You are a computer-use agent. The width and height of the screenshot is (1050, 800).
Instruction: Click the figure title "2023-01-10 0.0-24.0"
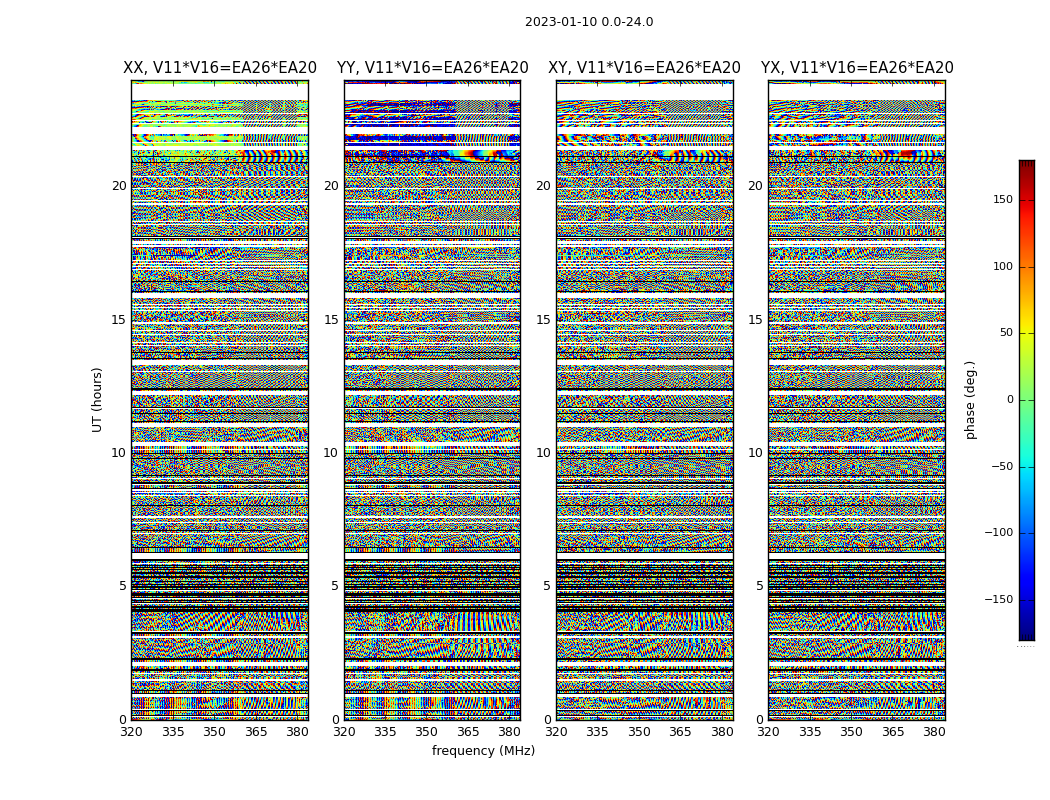[589, 22]
